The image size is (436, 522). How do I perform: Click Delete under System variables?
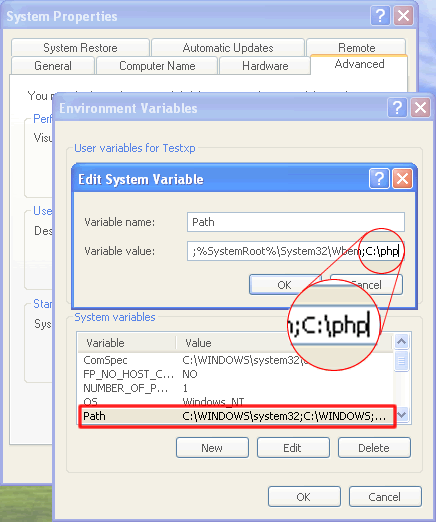(x=374, y=448)
